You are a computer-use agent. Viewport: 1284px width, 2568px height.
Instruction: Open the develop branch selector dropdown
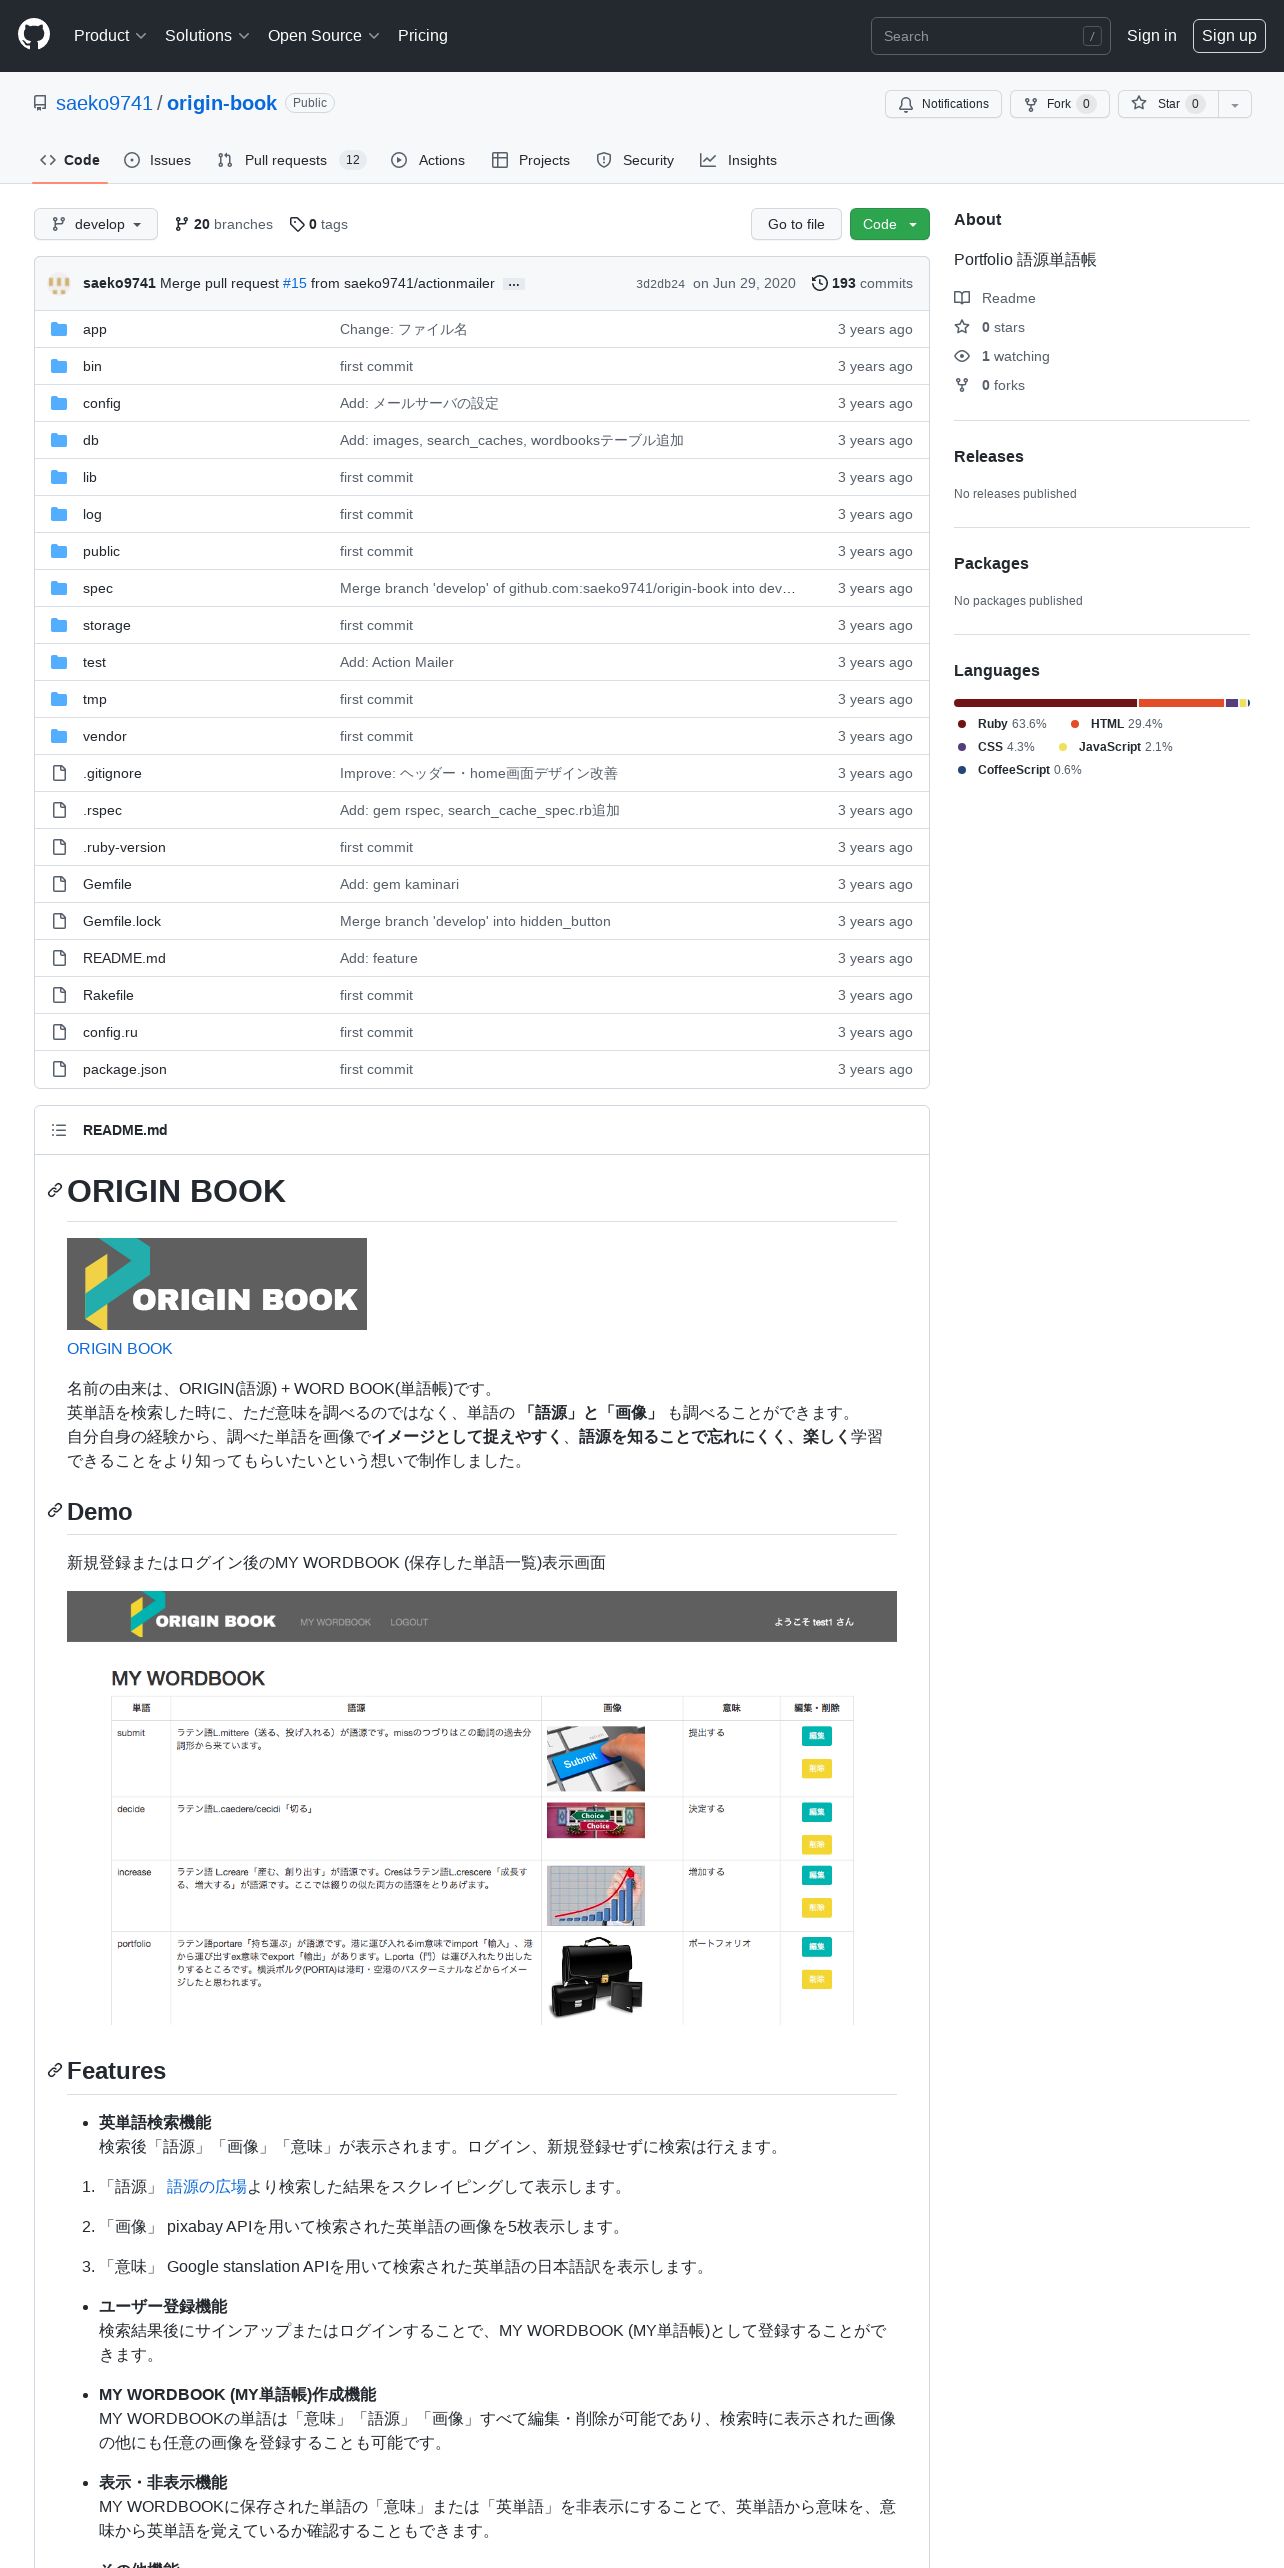pos(96,224)
